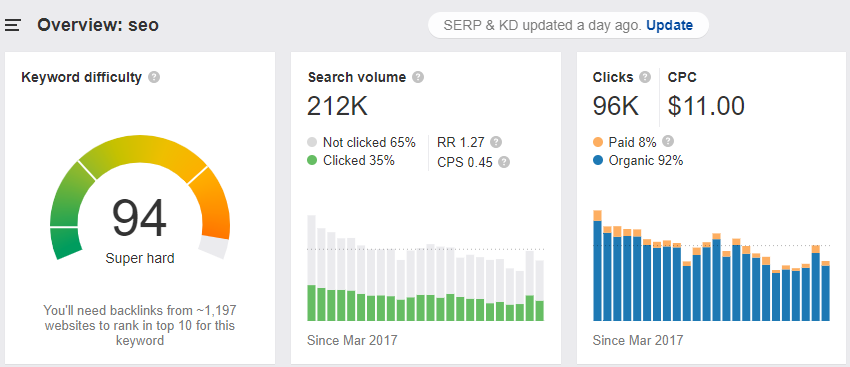Image resolution: width=850 pixels, height=367 pixels.
Task: Click the Overview: seo heading
Action: click(98, 25)
